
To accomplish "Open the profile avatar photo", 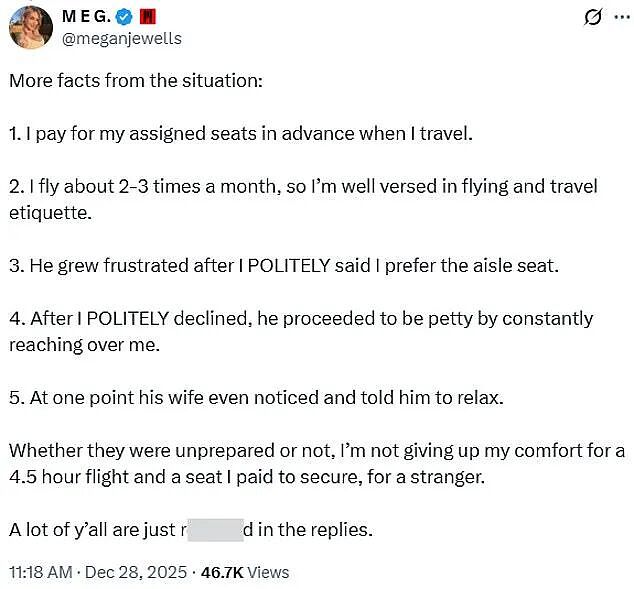I will [31, 27].
